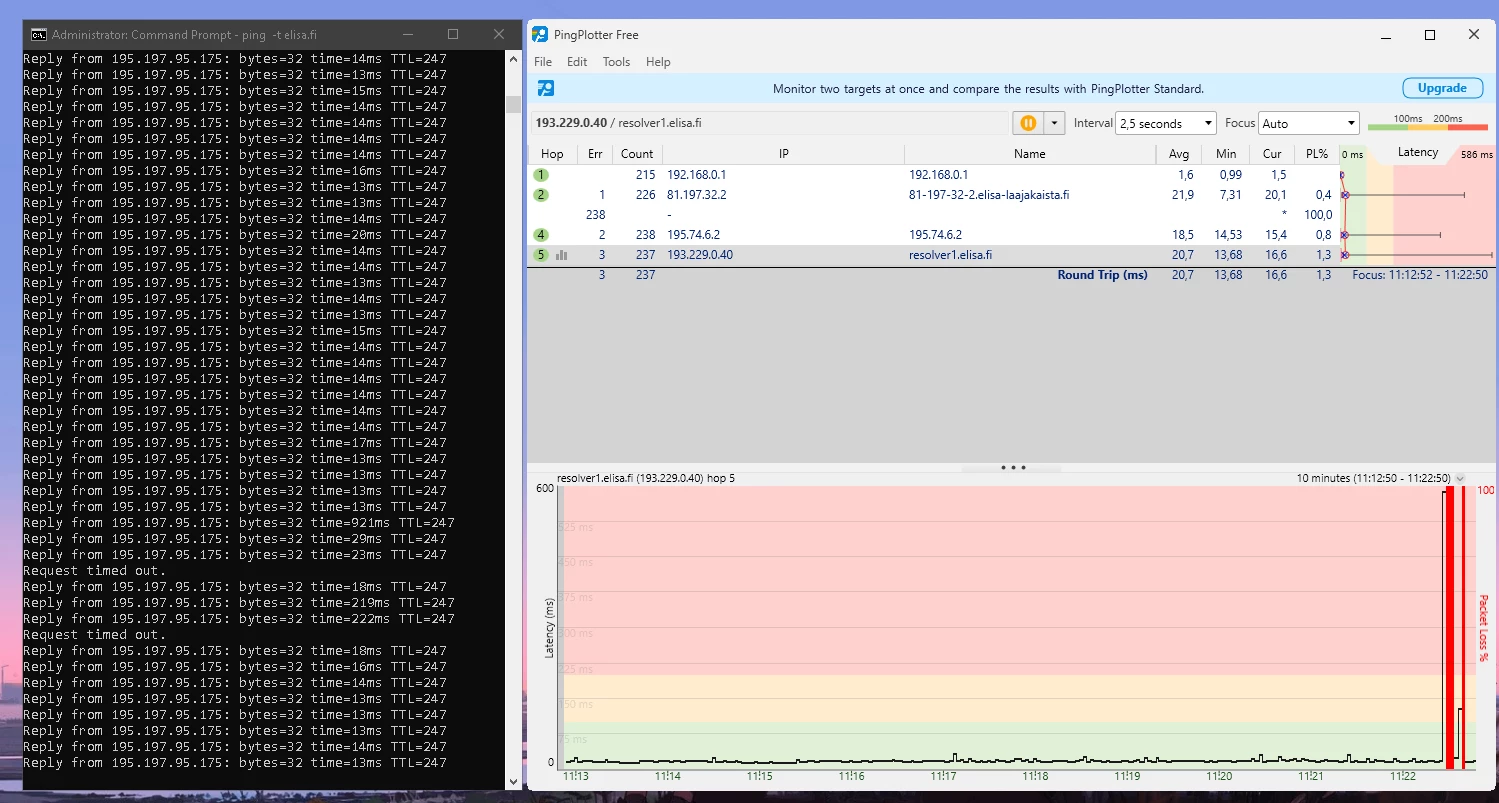Click the hop 5 green circle icon

coord(541,255)
